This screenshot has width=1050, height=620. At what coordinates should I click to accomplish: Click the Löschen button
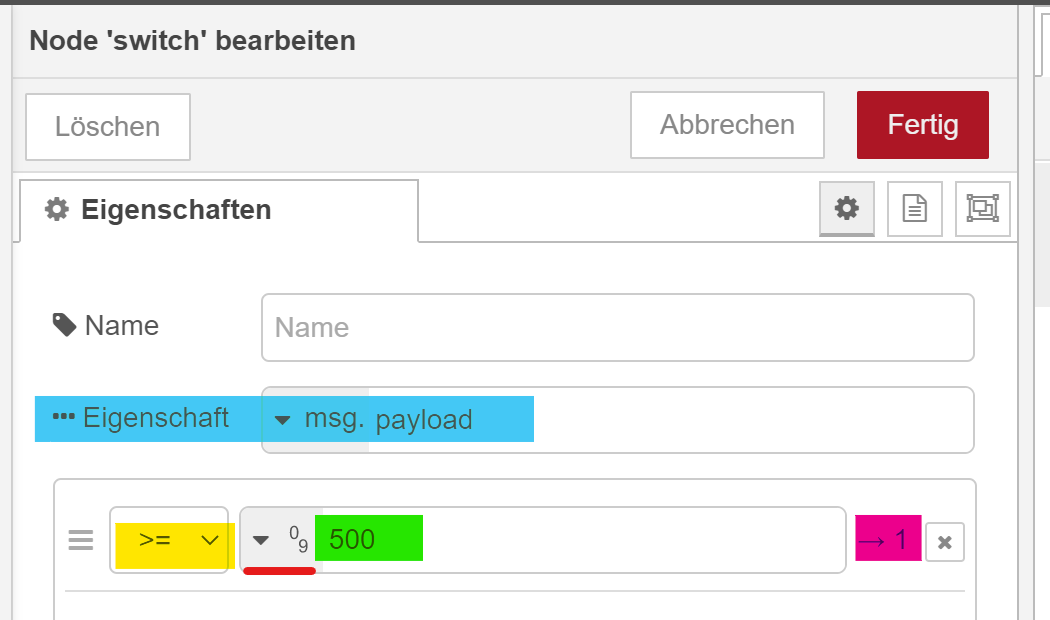coord(108,127)
